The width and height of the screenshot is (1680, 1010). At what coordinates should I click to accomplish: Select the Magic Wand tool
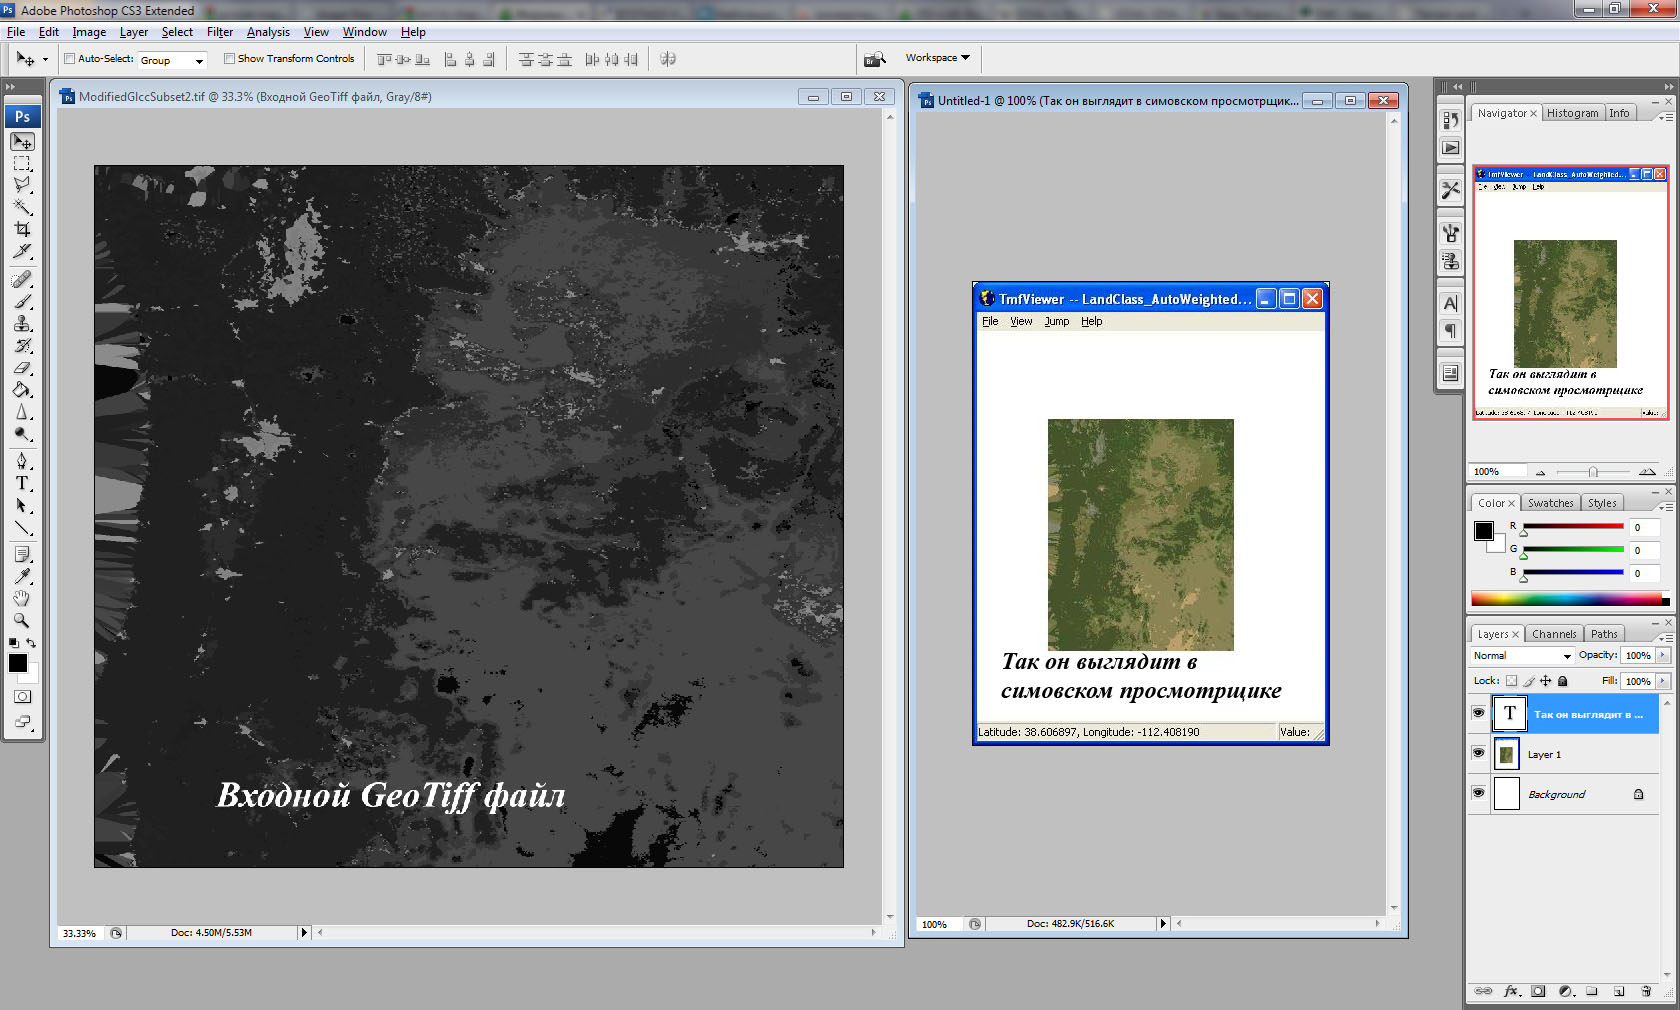pyautogui.click(x=22, y=207)
